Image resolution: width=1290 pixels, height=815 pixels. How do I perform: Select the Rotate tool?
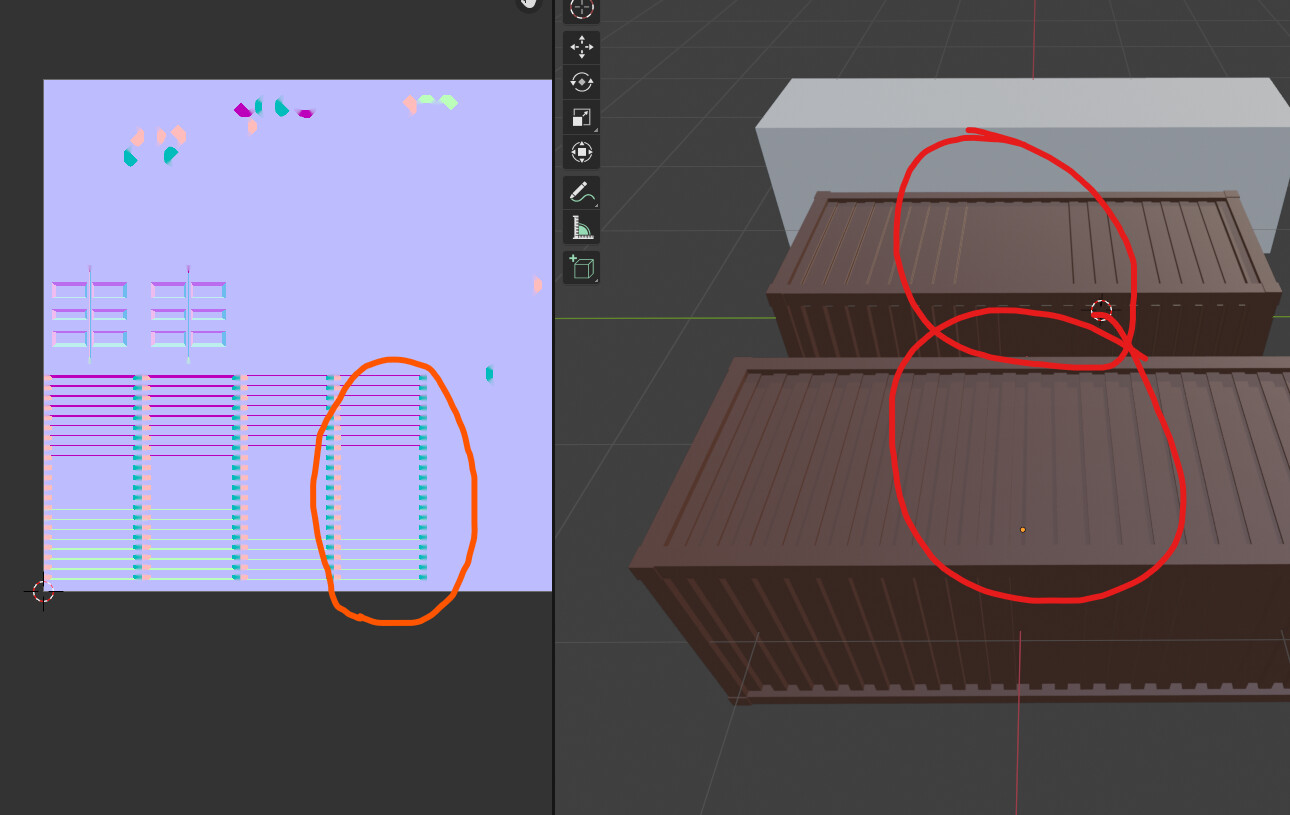pos(581,82)
